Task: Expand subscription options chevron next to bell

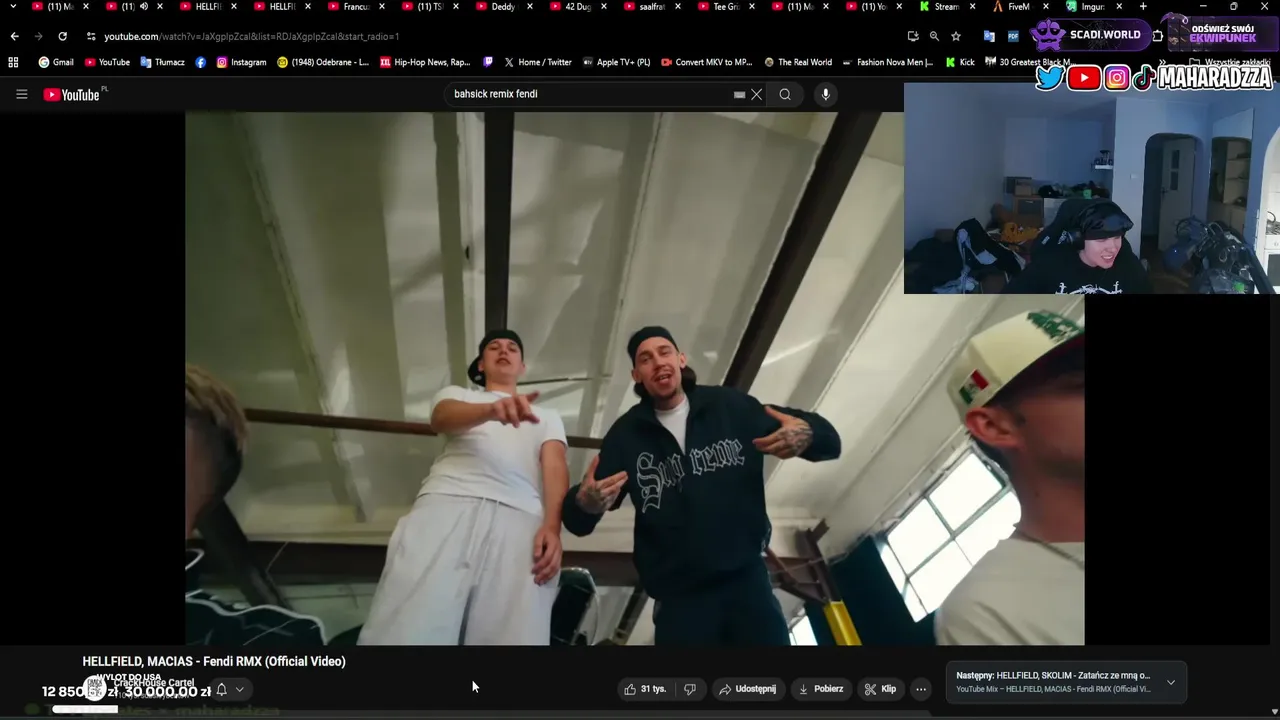Action: (x=239, y=689)
